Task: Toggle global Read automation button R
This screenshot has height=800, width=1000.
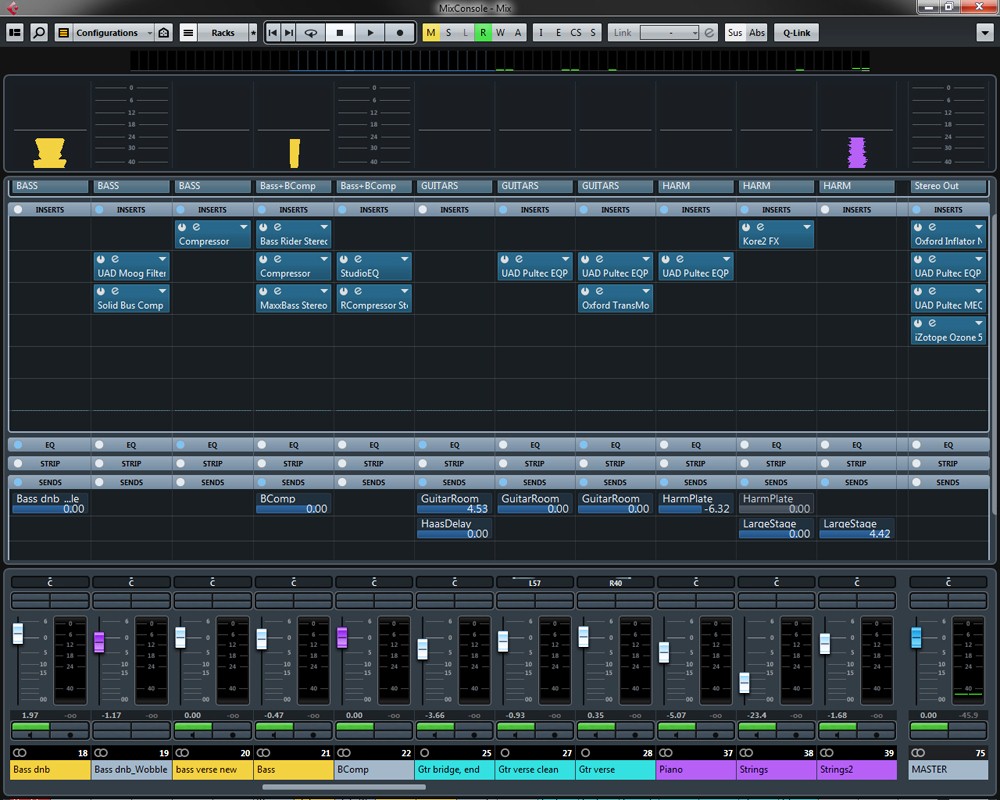Action: [x=483, y=33]
